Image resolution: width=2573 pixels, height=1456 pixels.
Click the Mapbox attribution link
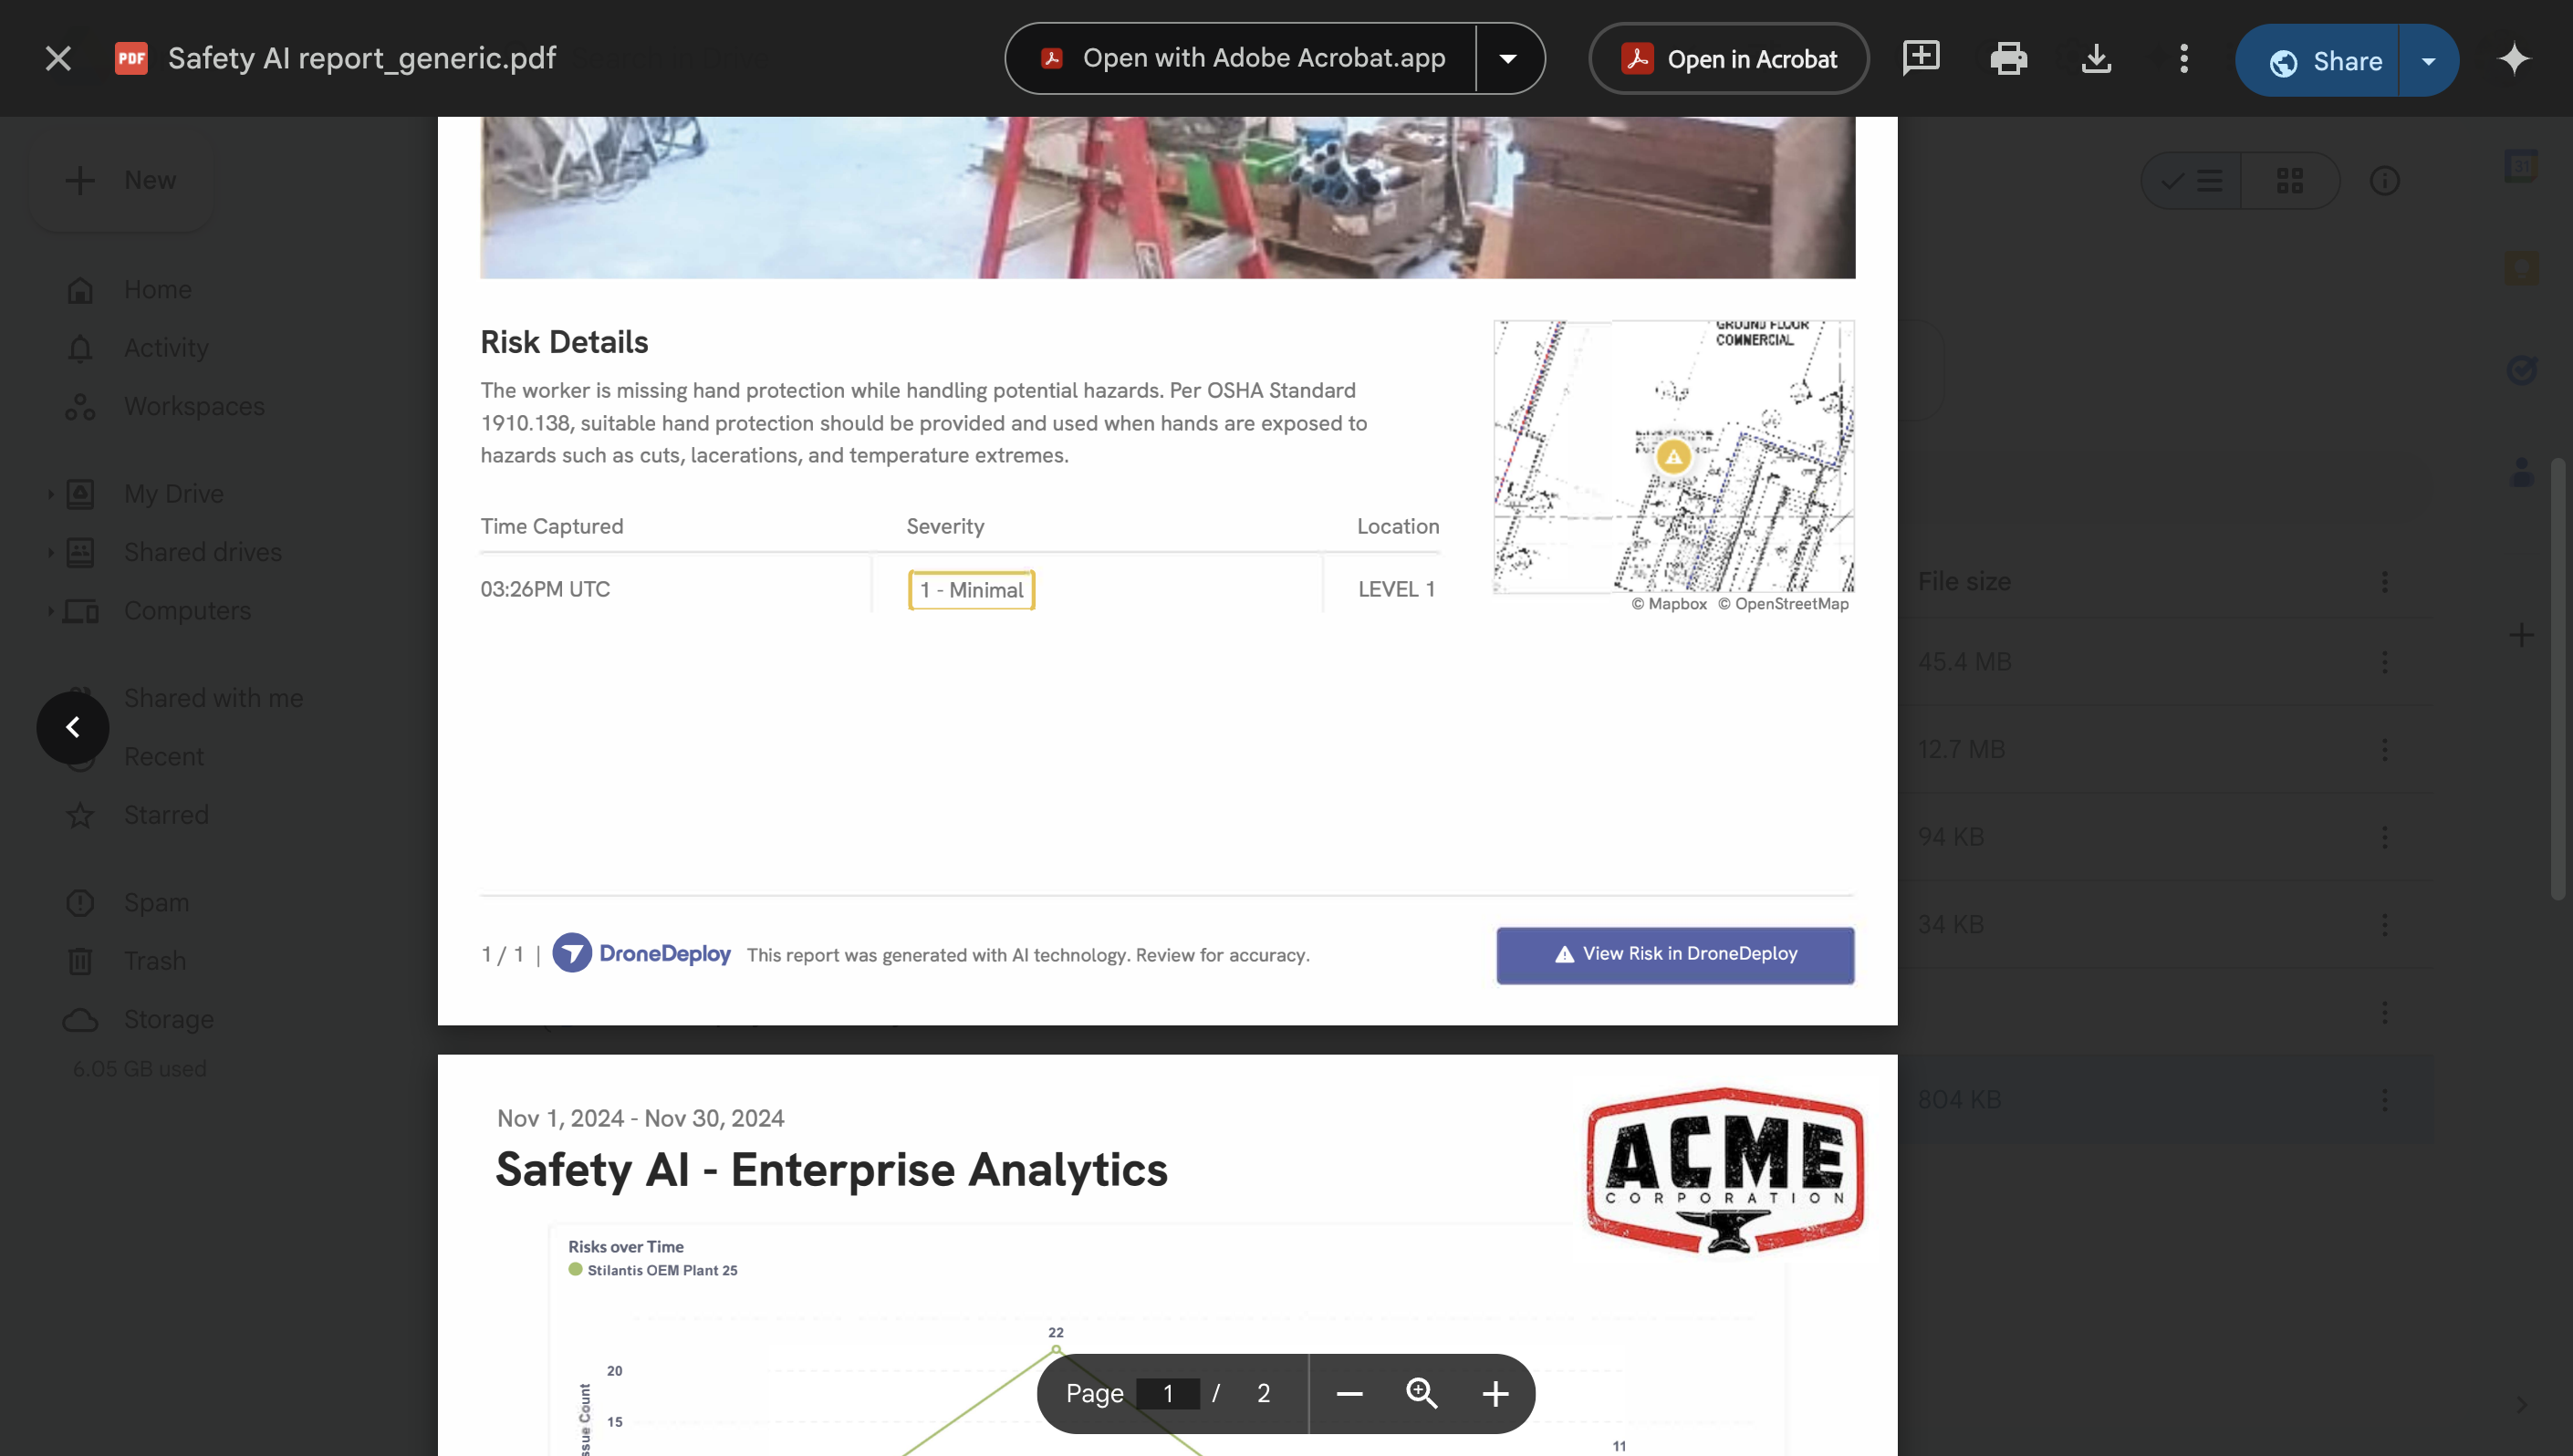coord(1669,604)
